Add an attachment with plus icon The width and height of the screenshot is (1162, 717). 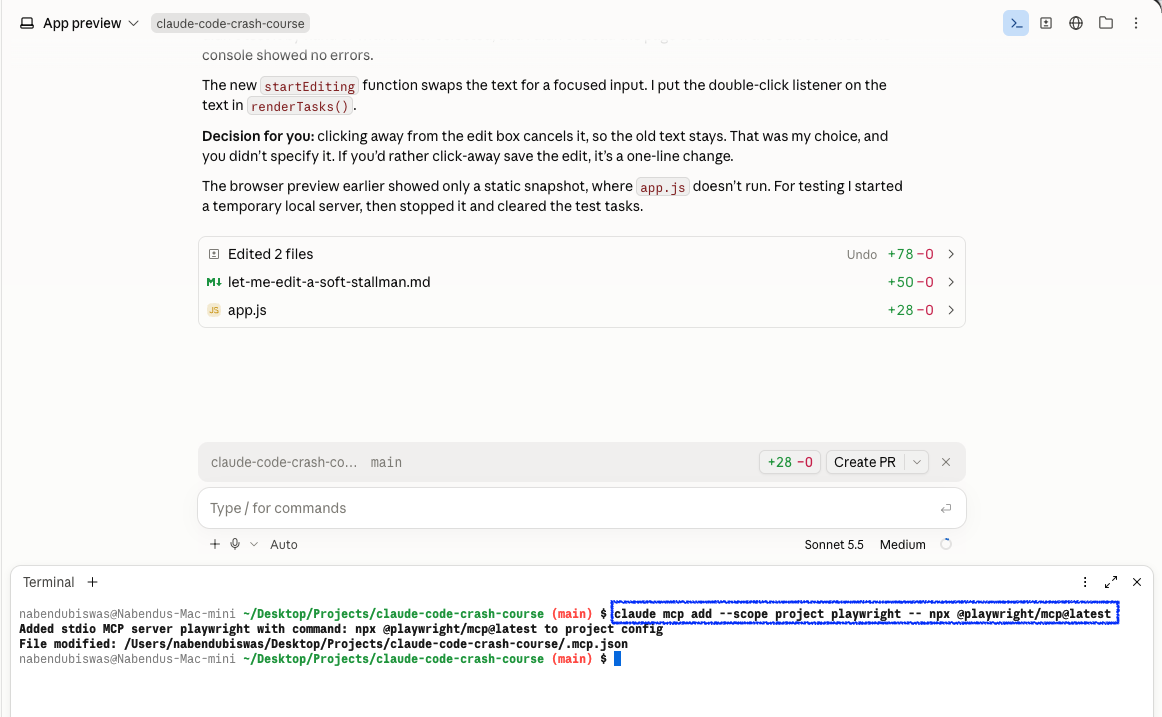215,544
